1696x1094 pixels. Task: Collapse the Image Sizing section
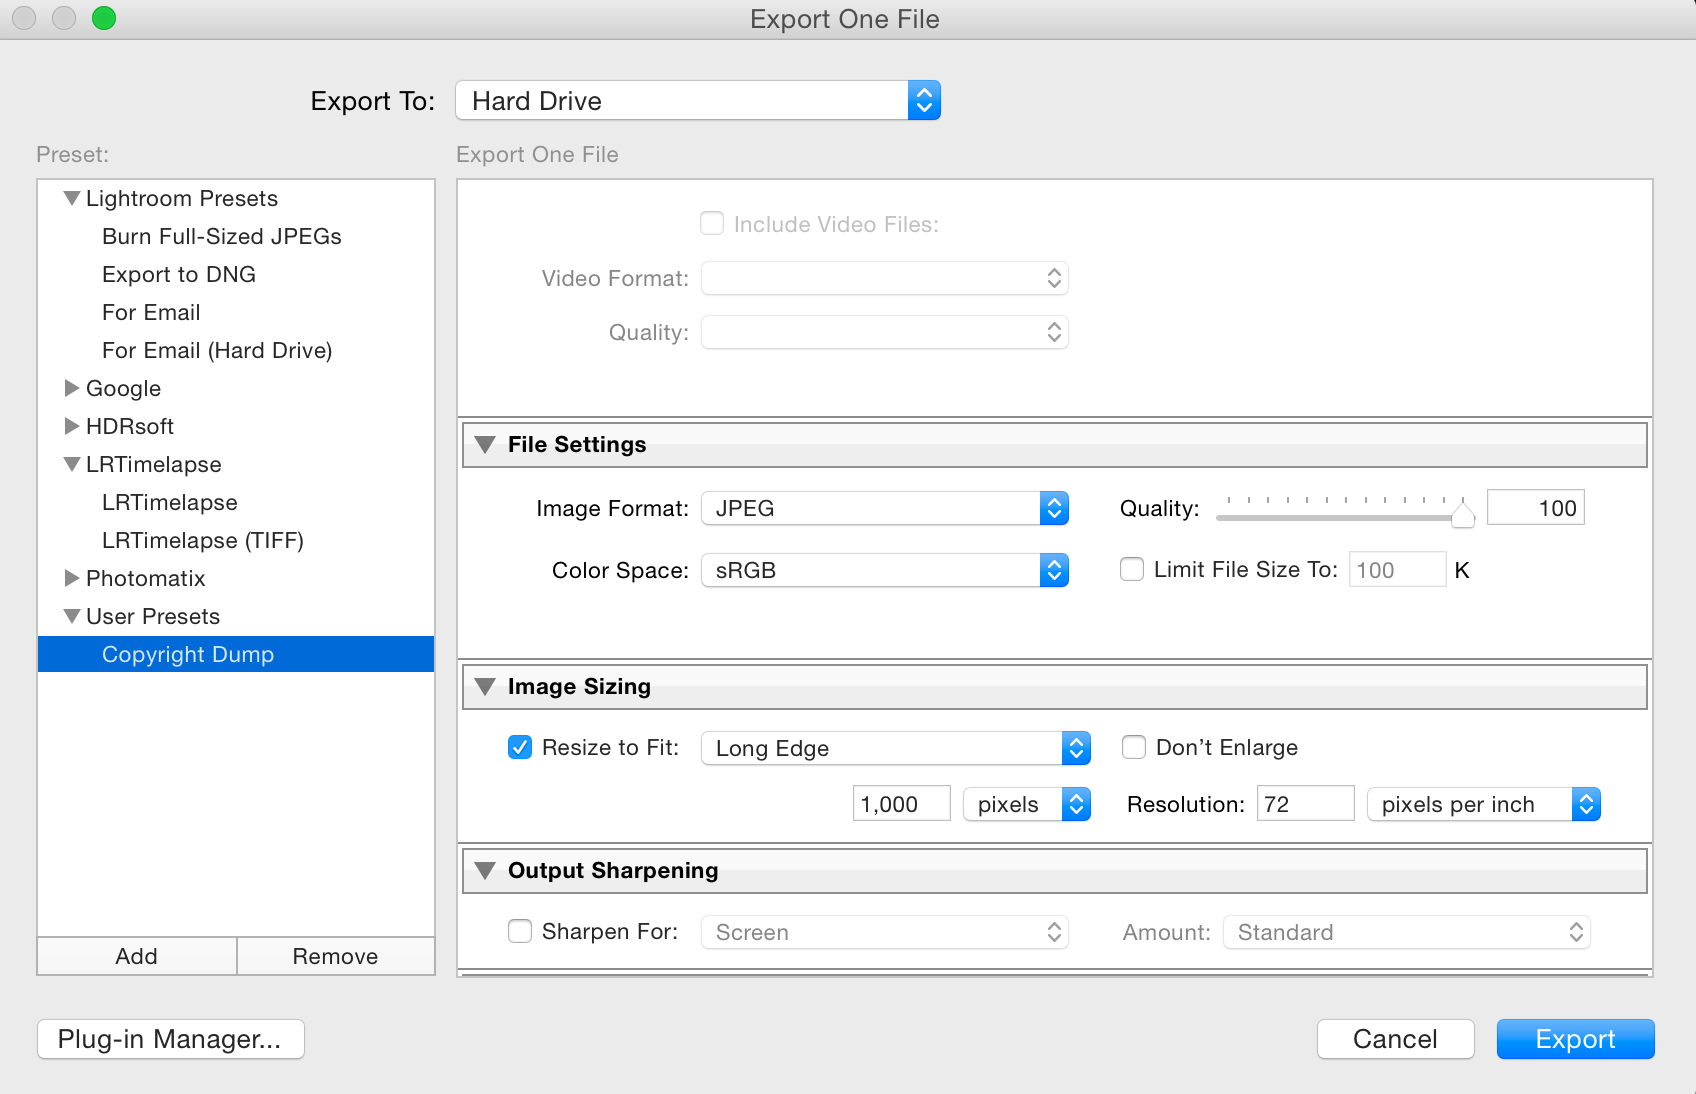tap(485, 687)
